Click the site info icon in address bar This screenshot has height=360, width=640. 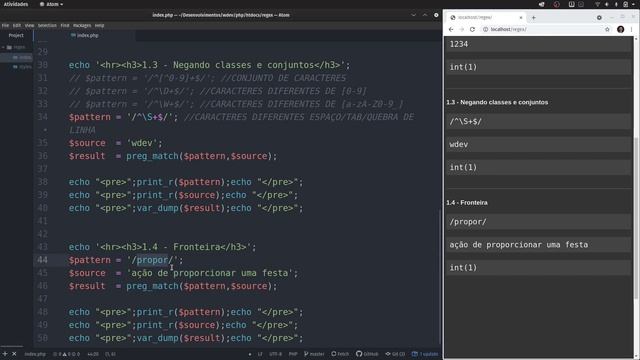[x=485, y=29]
